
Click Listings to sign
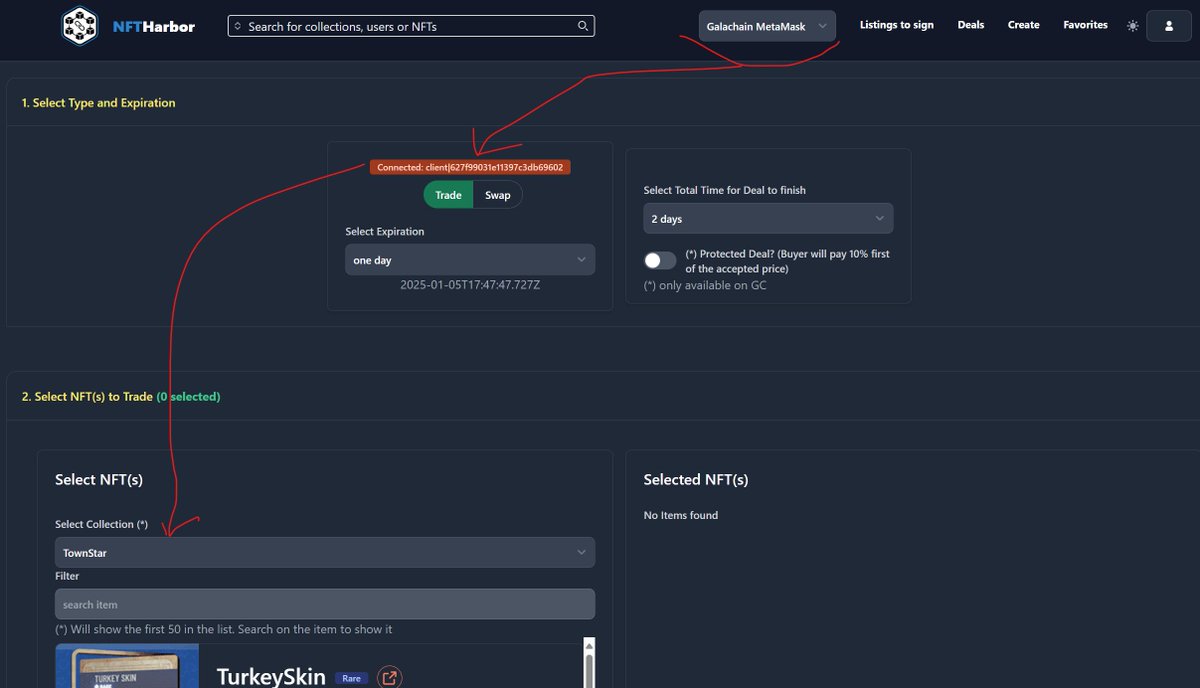tap(896, 25)
